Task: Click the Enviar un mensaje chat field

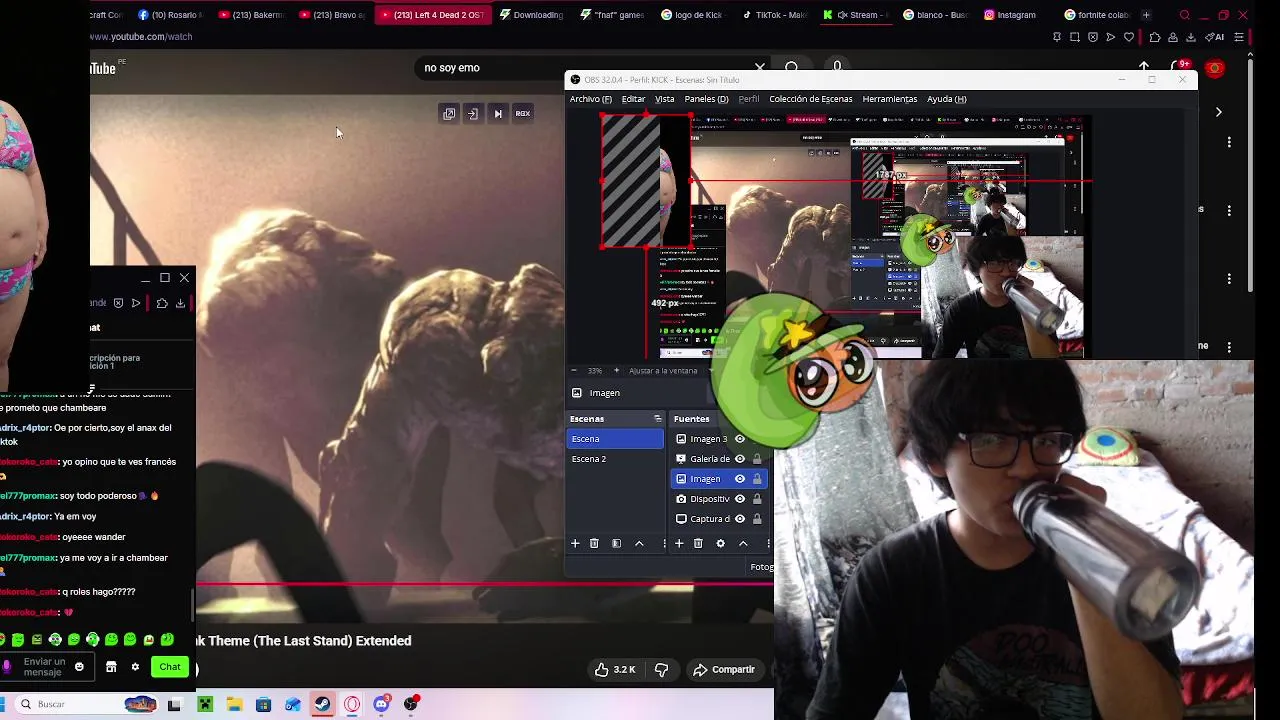Action: 44,667
